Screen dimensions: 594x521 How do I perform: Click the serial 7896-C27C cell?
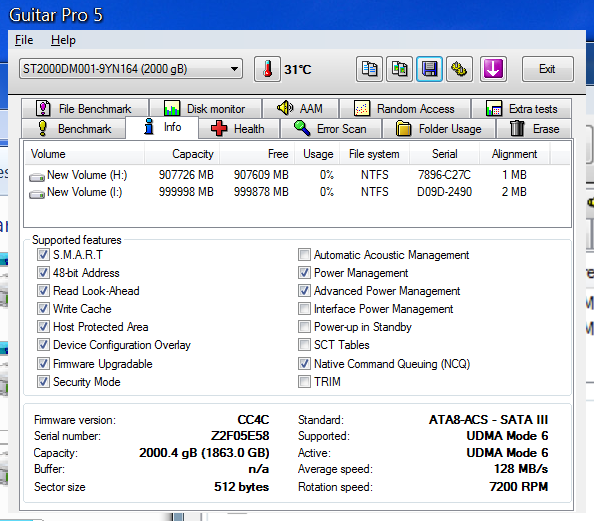[x=444, y=175]
